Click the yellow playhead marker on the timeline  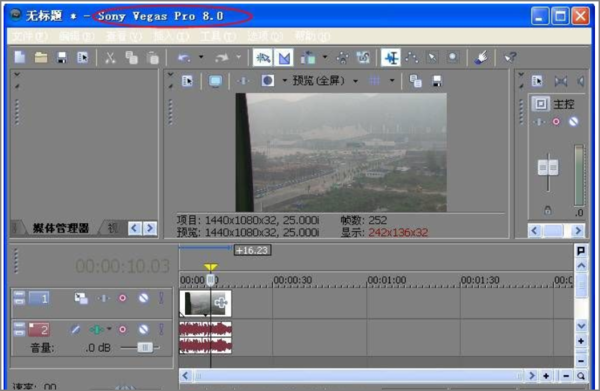pyautogui.click(x=210, y=267)
